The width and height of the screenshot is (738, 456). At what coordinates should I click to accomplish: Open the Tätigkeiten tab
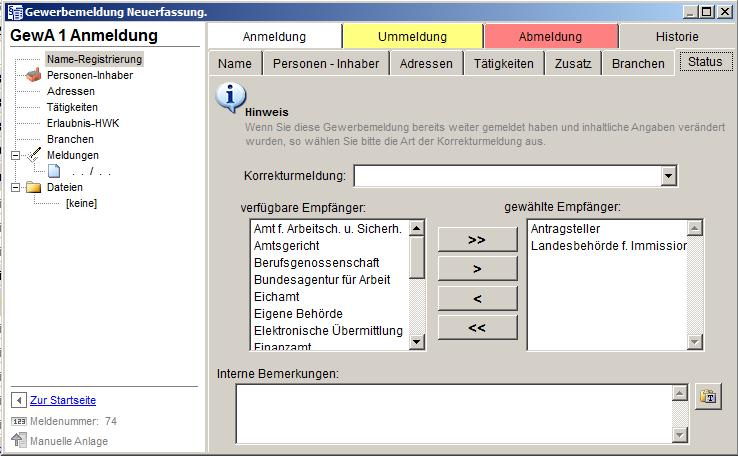pyautogui.click(x=503, y=63)
